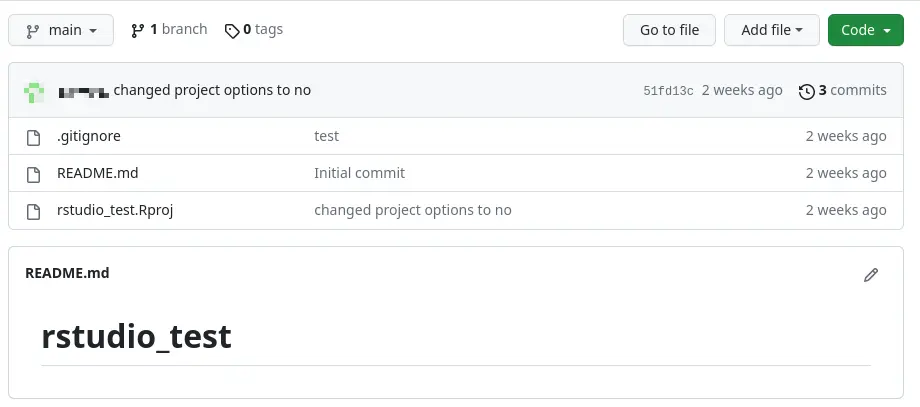Click the Go to file button

click(x=669, y=30)
